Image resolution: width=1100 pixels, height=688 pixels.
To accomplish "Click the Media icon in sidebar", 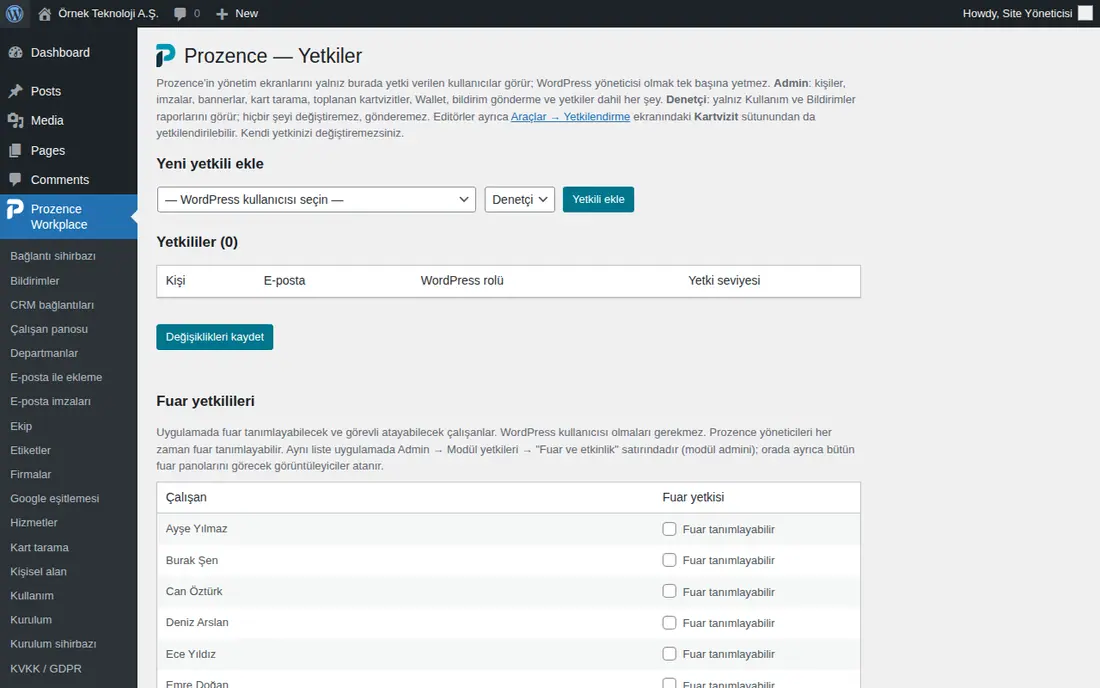I will [15, 121].
